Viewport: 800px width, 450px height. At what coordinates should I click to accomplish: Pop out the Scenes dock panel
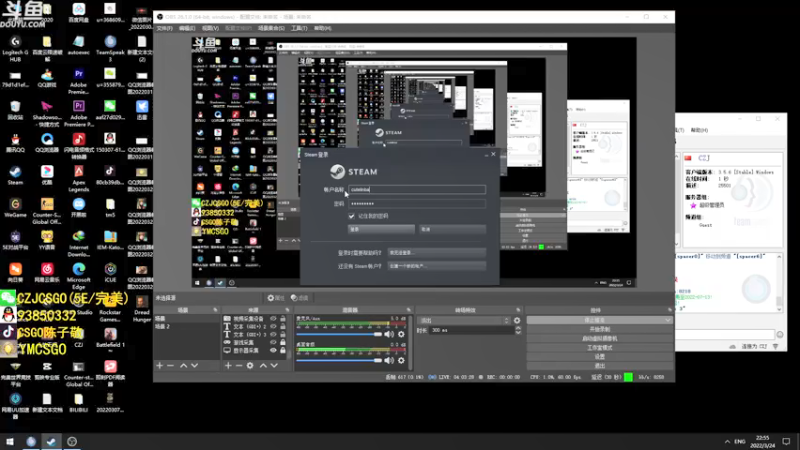pos(215,310)
